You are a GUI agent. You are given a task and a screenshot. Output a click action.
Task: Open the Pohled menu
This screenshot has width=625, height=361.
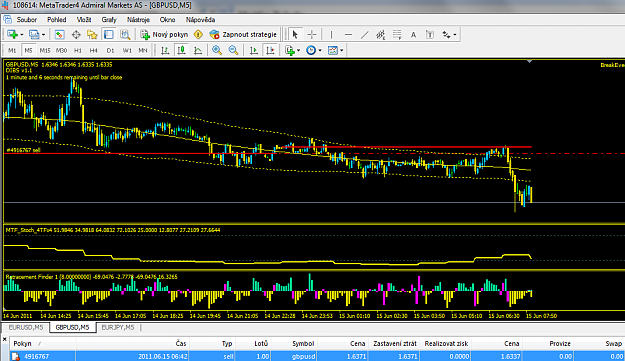tap(57, 20)
